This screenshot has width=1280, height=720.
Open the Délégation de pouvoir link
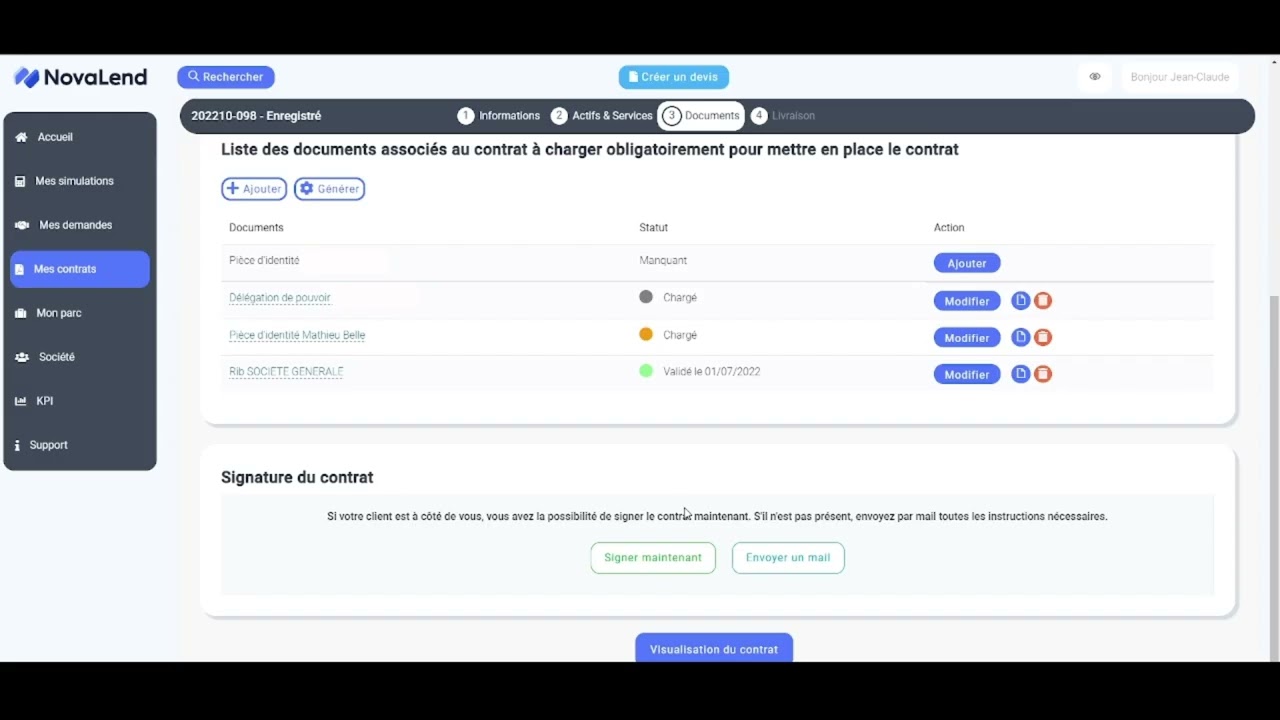pos(280,298)
